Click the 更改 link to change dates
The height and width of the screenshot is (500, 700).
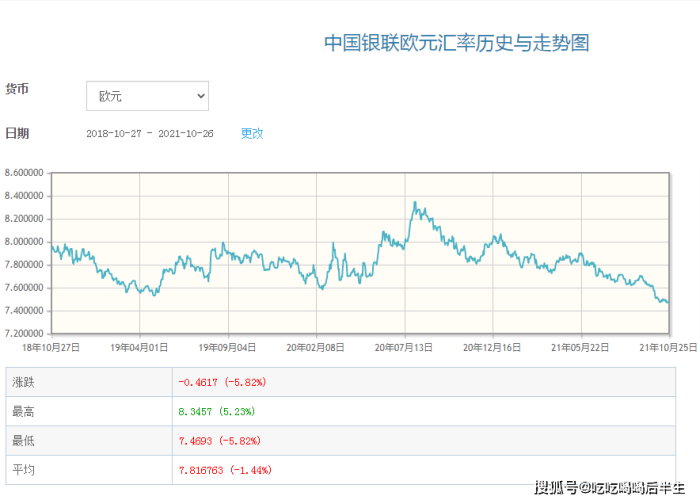click(252, 133)
